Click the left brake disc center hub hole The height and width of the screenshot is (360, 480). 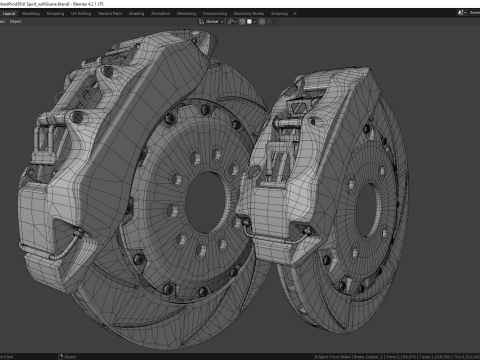pyautogui.click(x=206, y=202)
